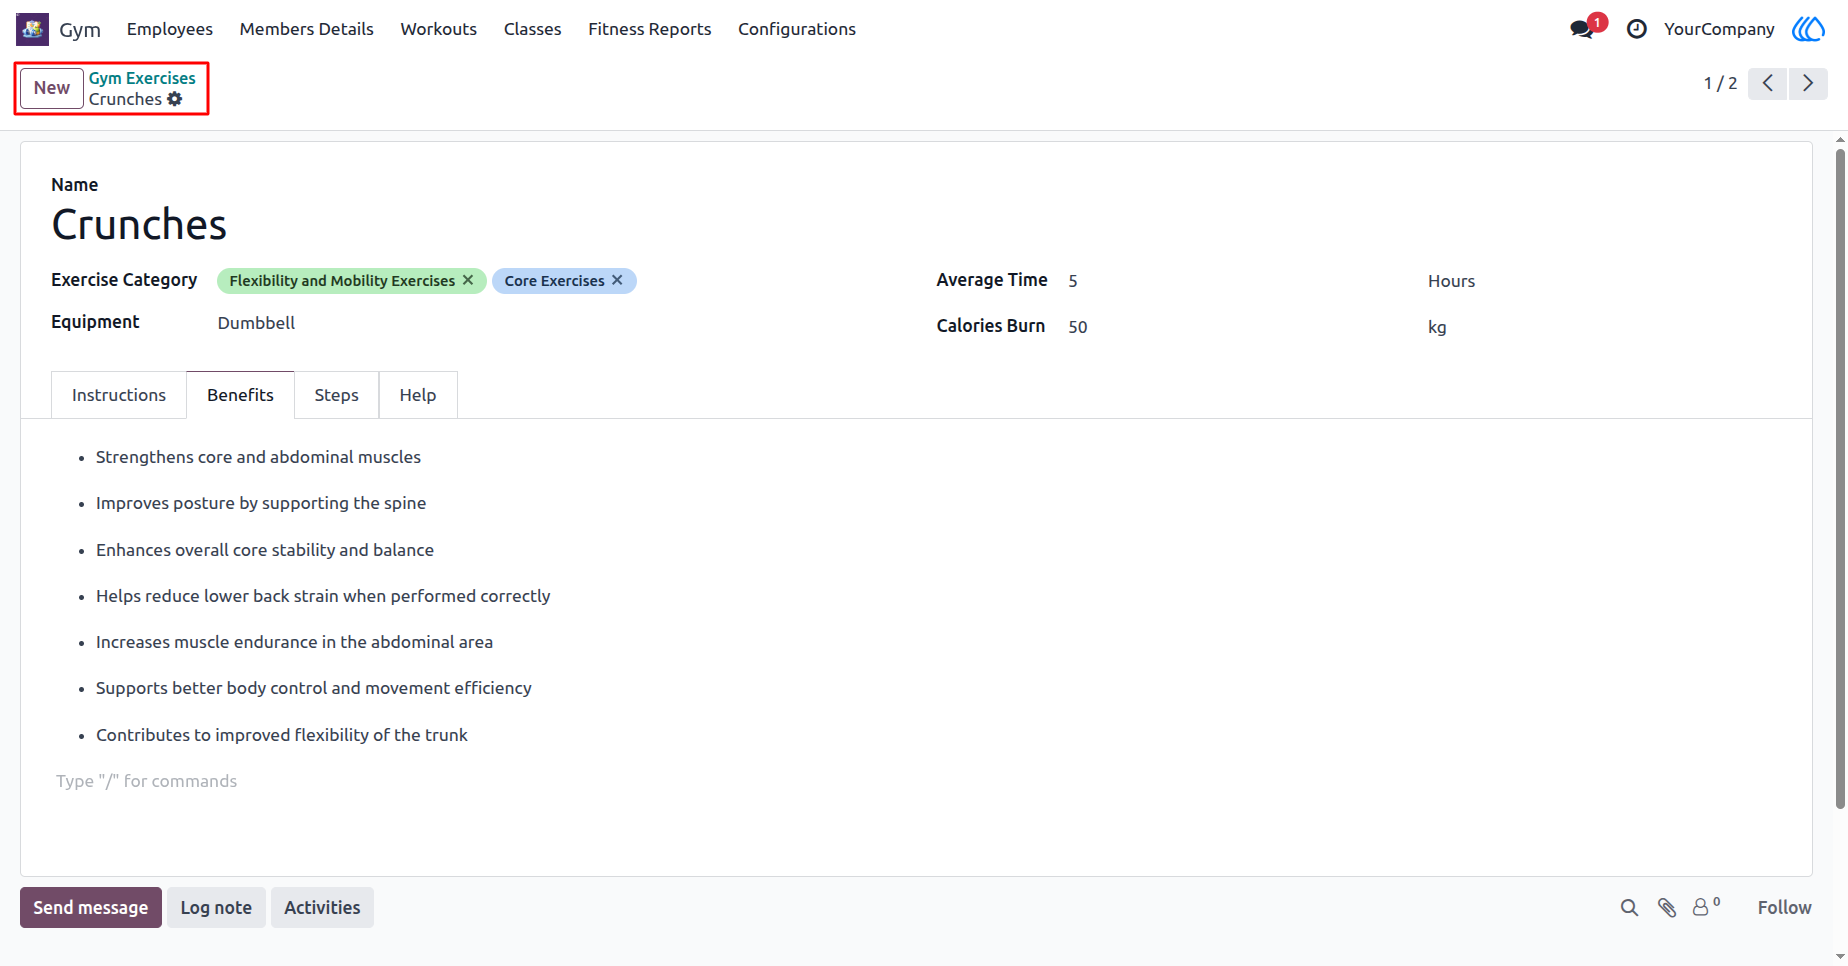Click the Gym app title
Viewport: 1848px width, 966px height.
[x=80, y=29]
